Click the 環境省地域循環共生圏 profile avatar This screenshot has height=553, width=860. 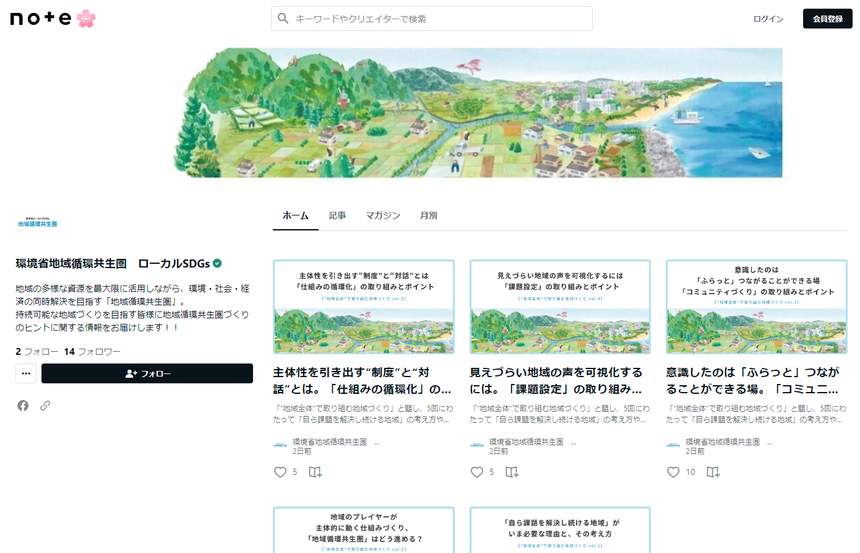37,223
